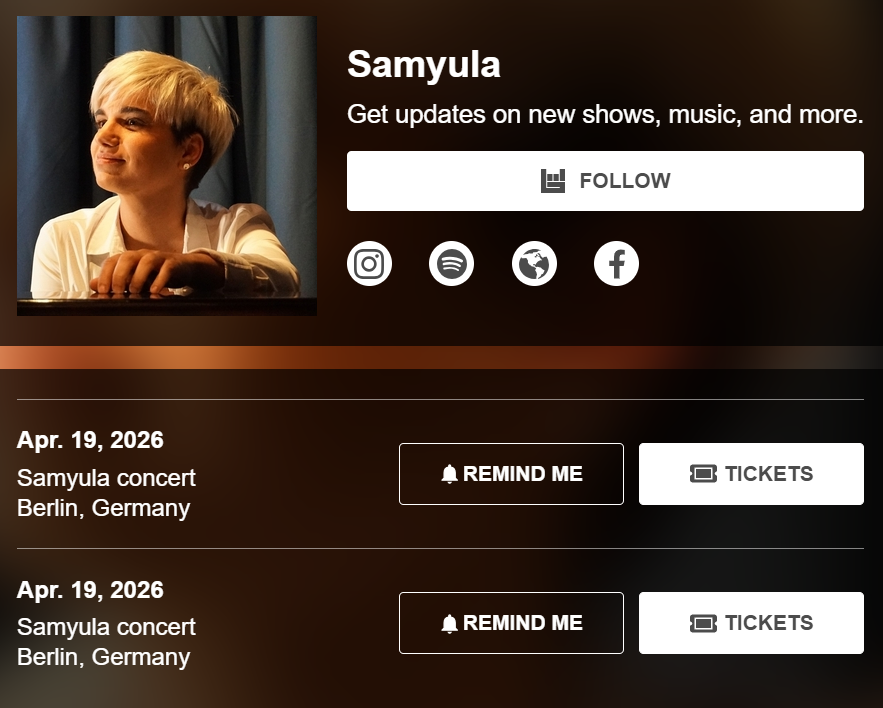Open Samyula's Facebook page icon
The height and width of the screenshot is (708, 883).
(616, 264)
